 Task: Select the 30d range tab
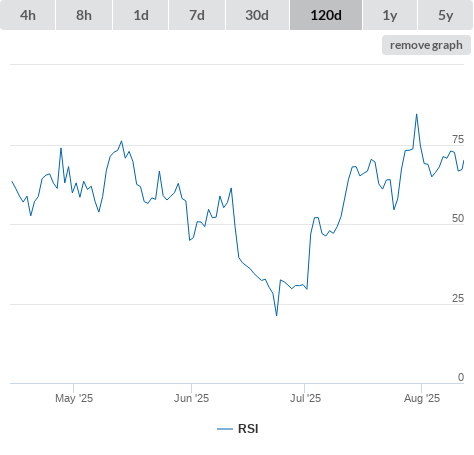pyautogui.click(x=257, y=15)
